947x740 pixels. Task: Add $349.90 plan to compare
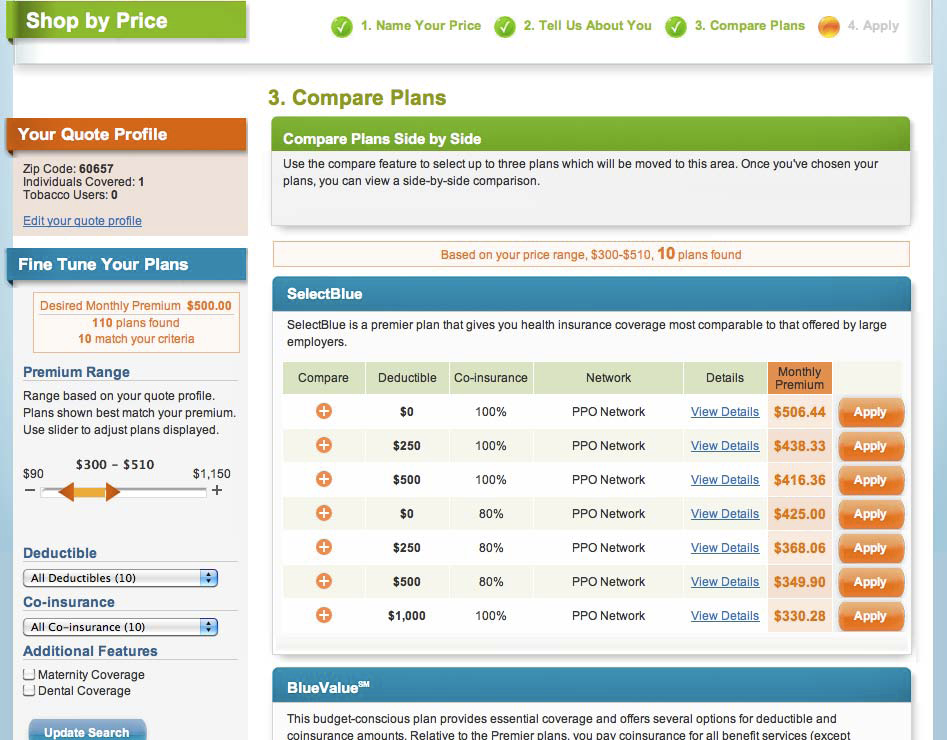tap(324, 581)
